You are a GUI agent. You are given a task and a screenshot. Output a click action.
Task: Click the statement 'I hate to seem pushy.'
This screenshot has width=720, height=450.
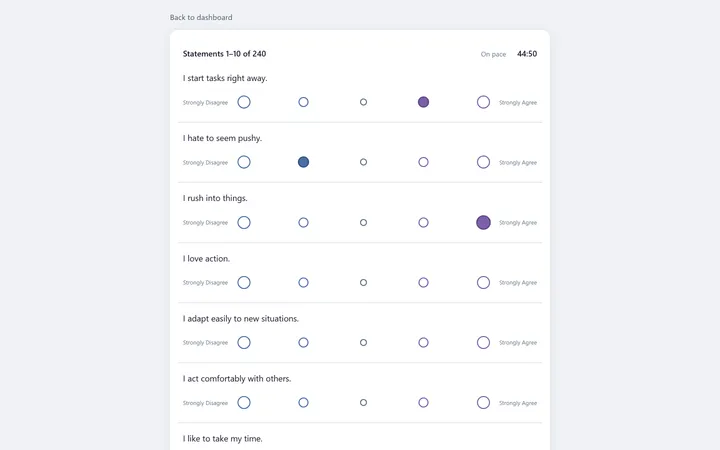(x=222, y=138)
